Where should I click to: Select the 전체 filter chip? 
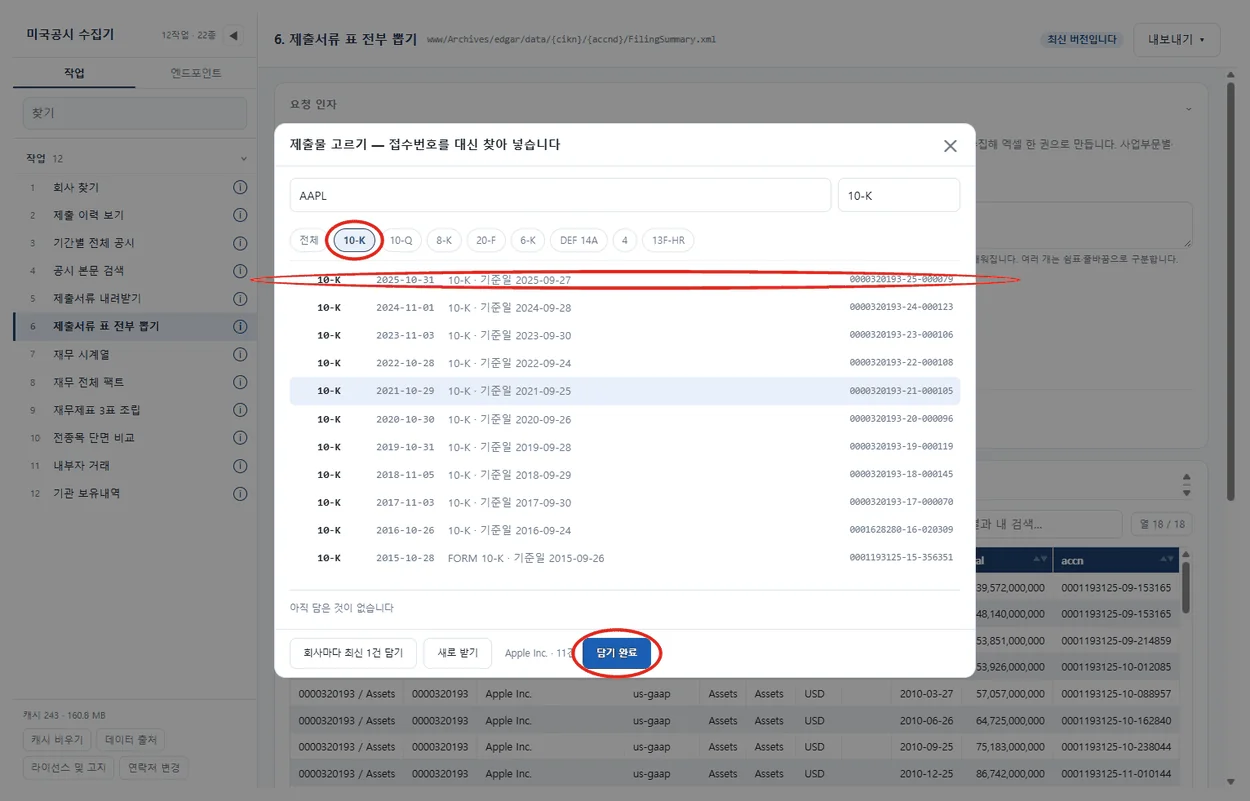309,240
